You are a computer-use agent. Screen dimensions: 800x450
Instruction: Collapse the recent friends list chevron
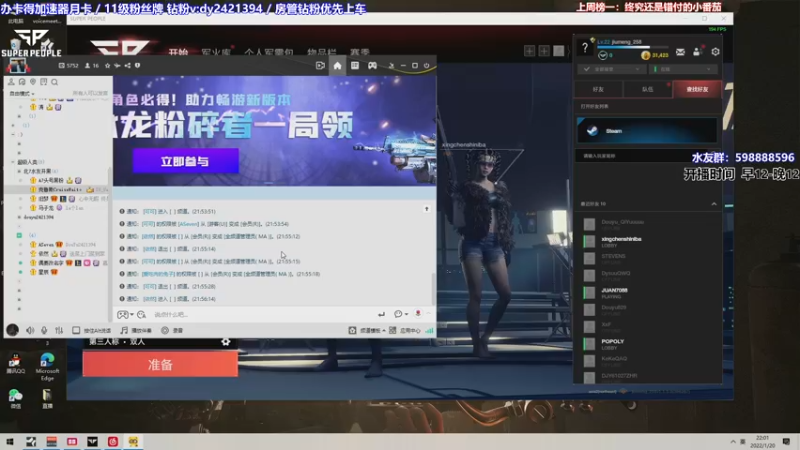[x=714, y=204]
